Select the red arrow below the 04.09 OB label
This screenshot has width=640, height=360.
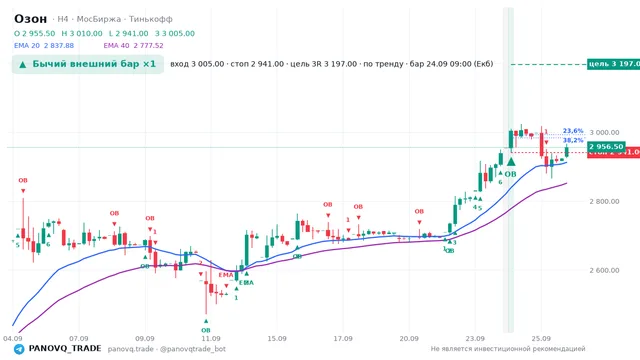(x=23, y=191)
